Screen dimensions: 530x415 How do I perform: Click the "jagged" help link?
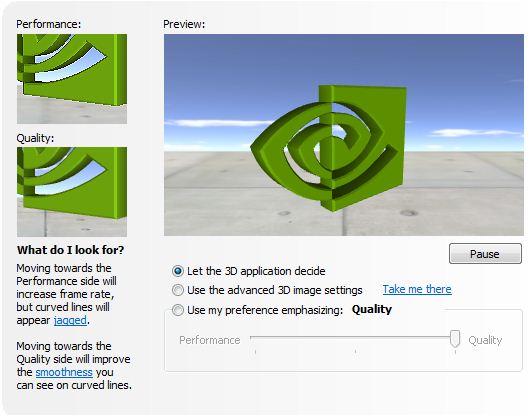click(x=70, y=320)
